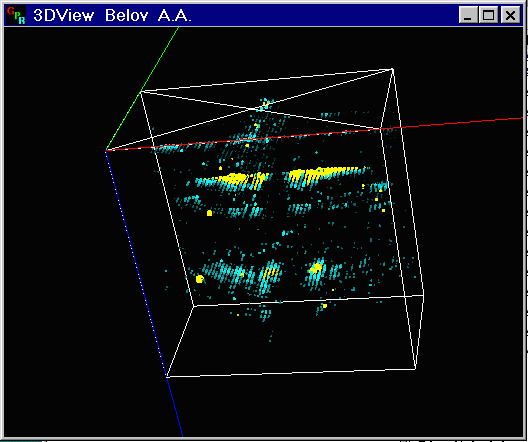
Task: Maximize the 3DView window
Action: point(489,15)
